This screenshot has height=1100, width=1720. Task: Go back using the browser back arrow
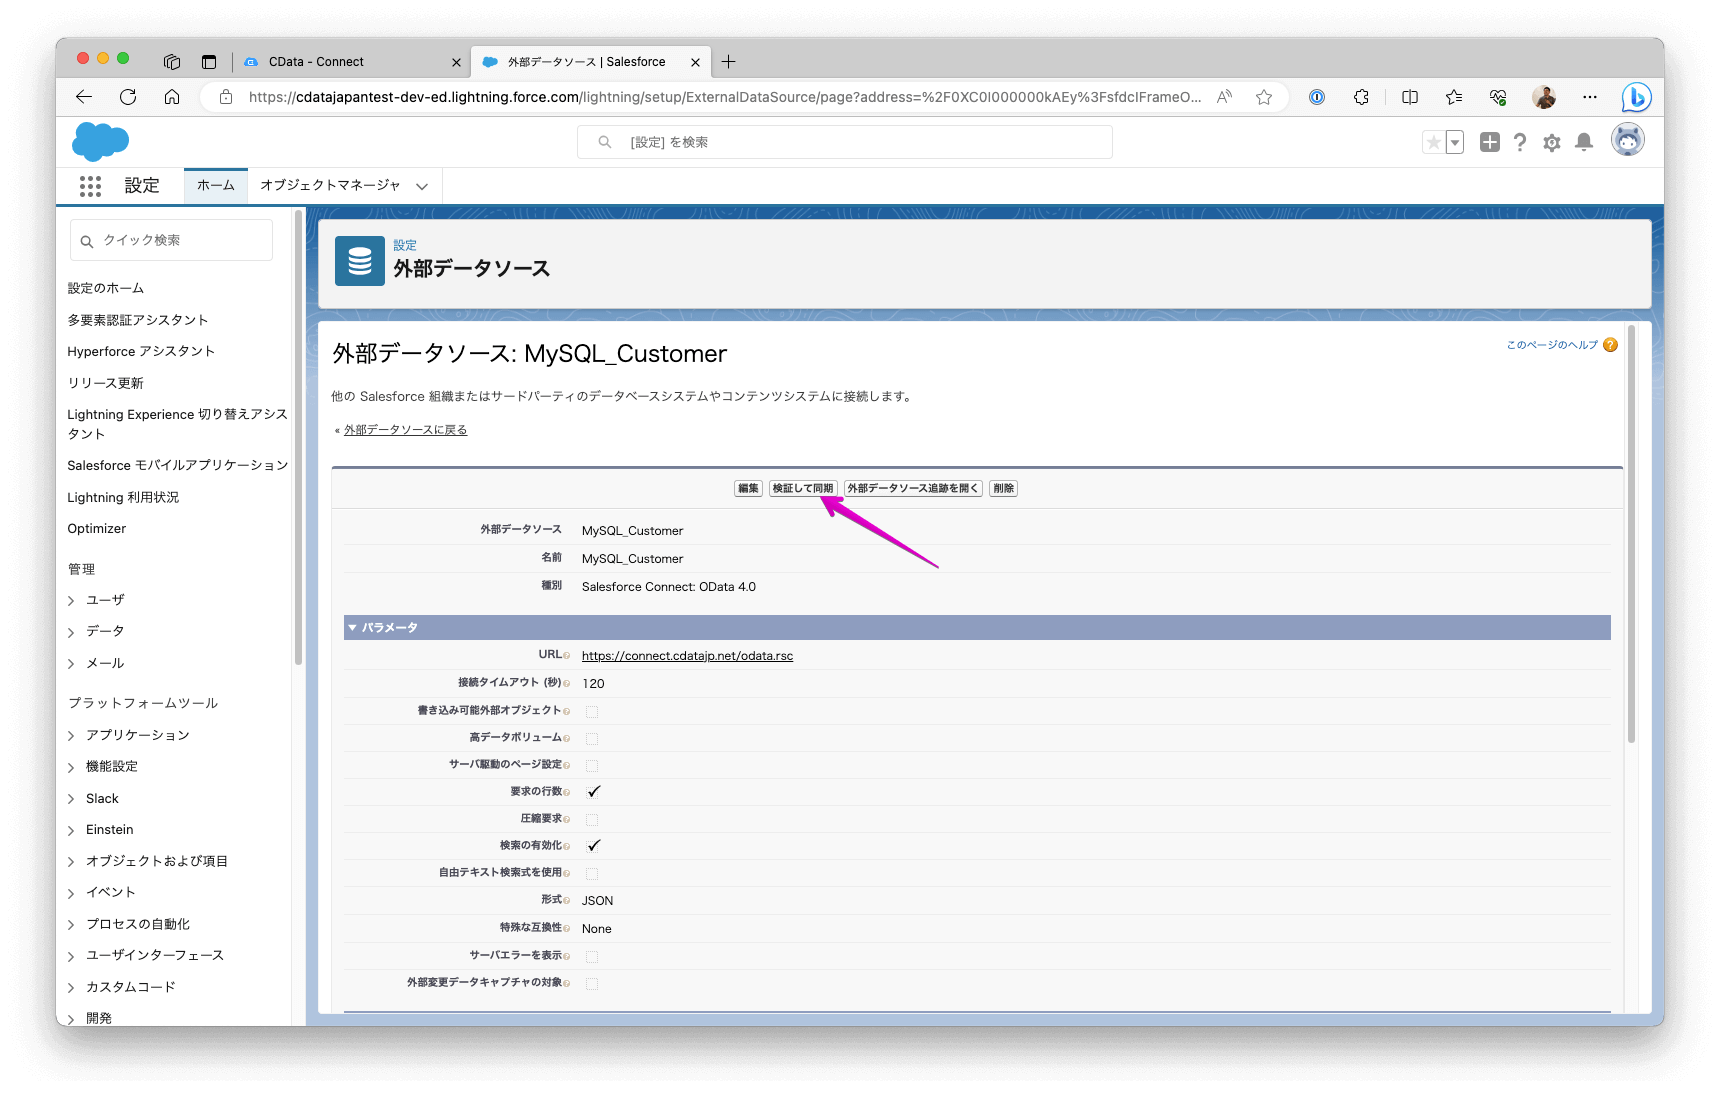84,97
